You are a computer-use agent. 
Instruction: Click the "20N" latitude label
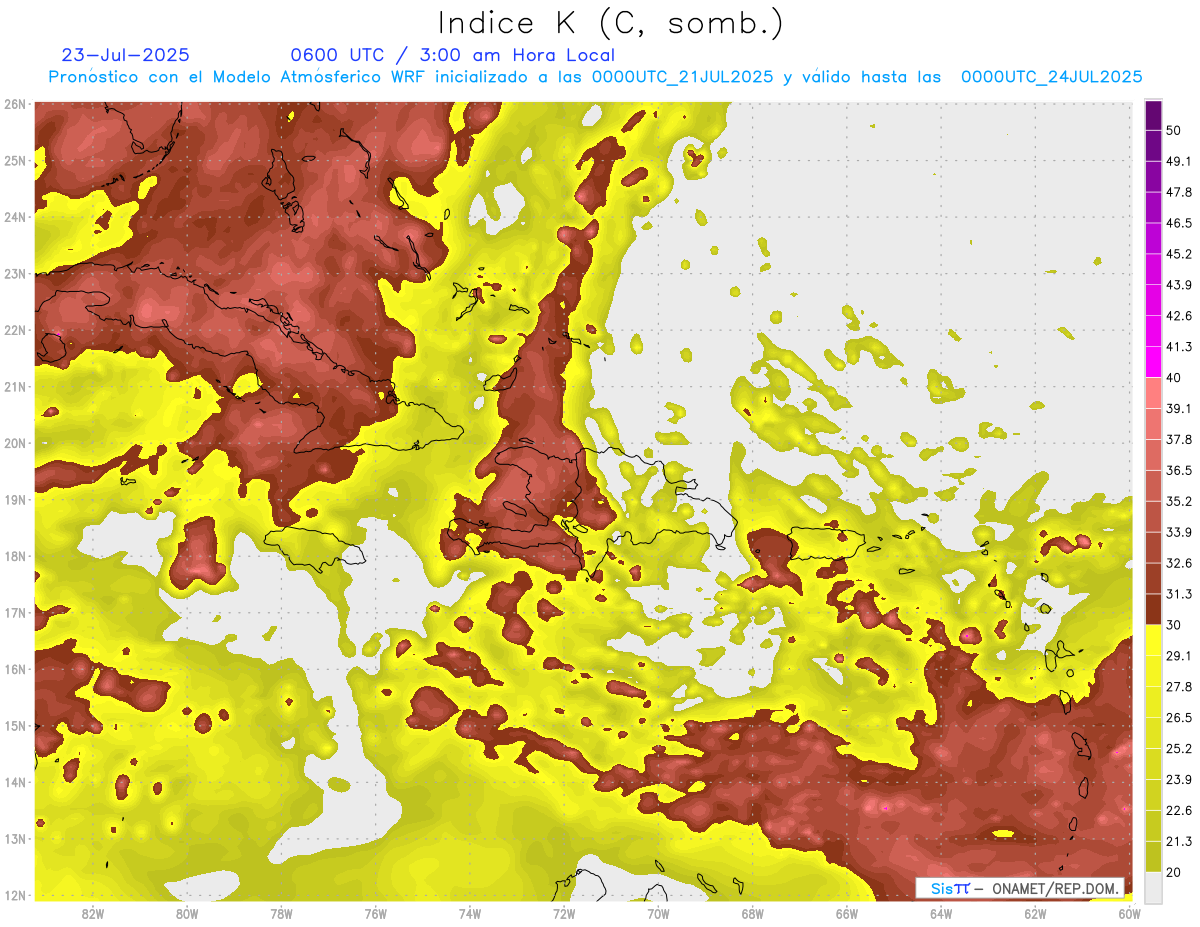(x=15, y=443)
